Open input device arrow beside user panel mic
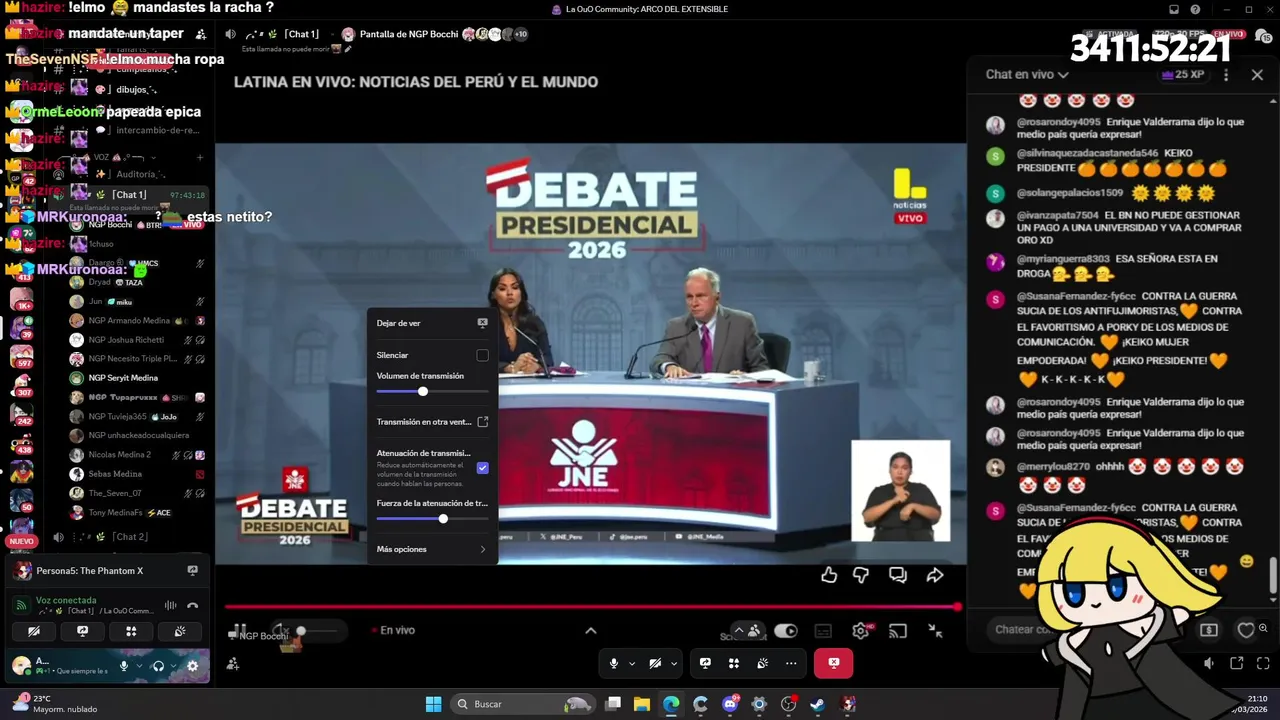Image resolution: width=1280 pixels, height=720 pixels. click(139, 665)
